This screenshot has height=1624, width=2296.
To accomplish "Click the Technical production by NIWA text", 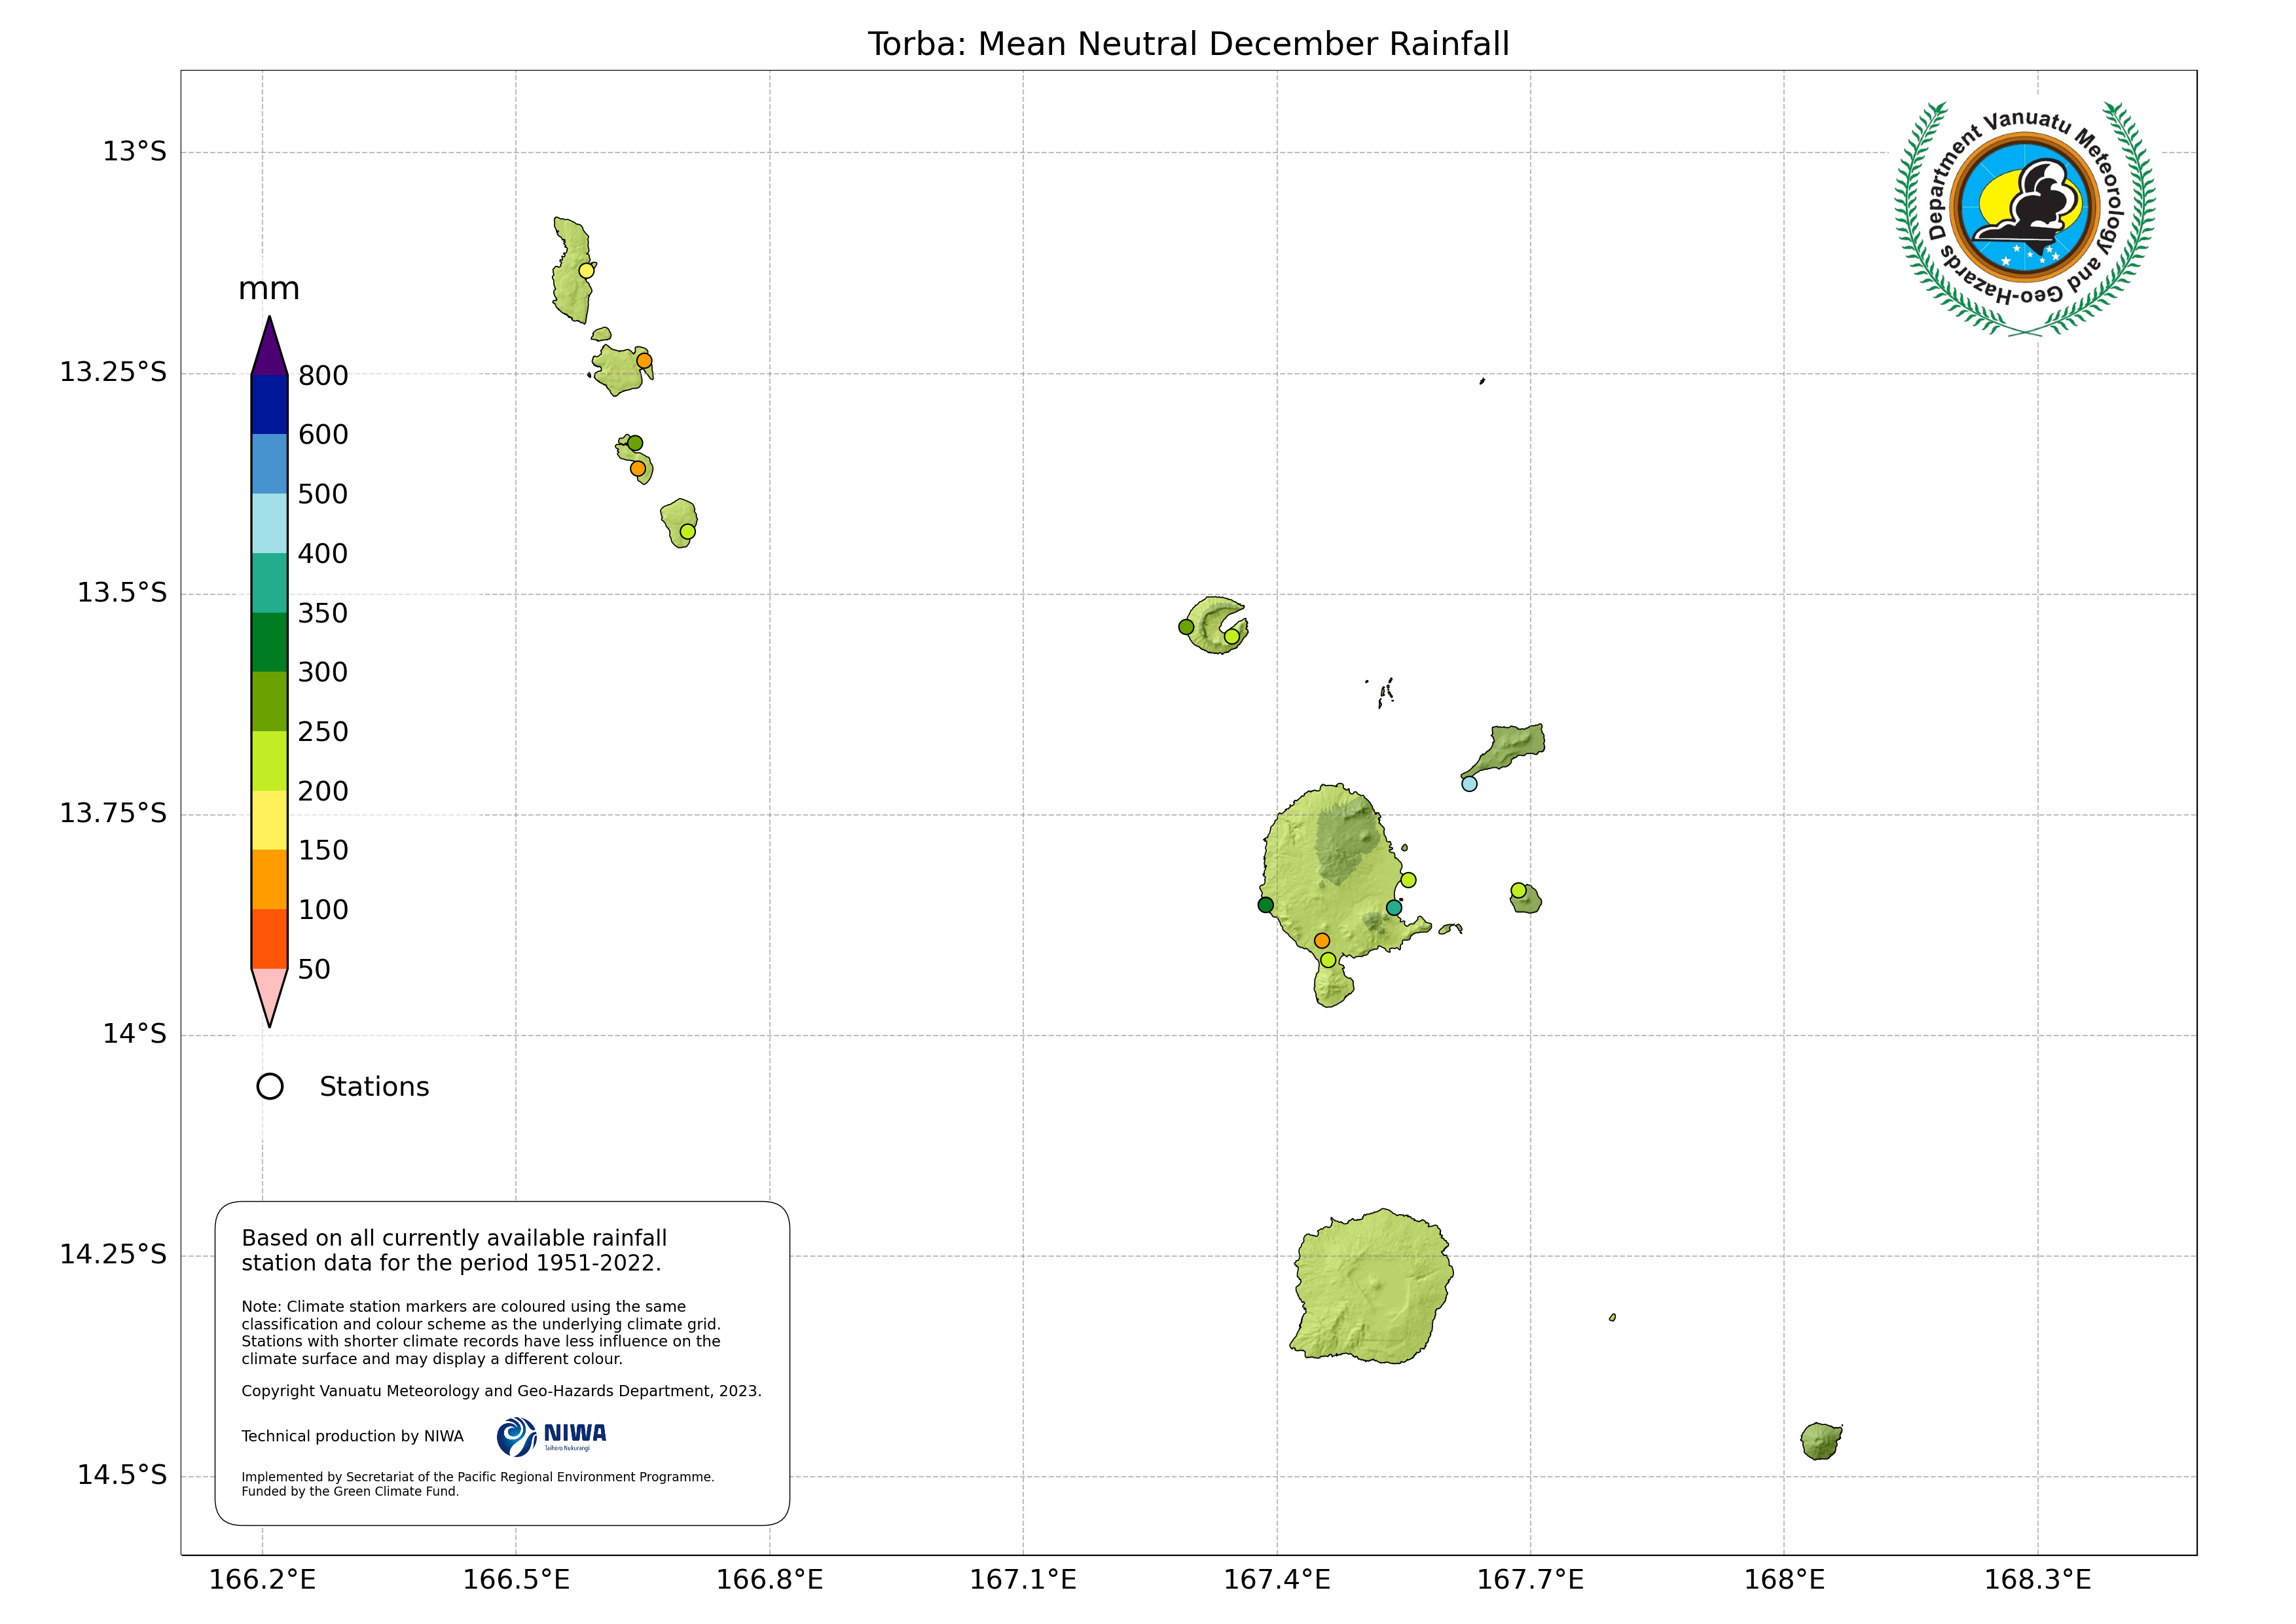I will click(352, 1436).
